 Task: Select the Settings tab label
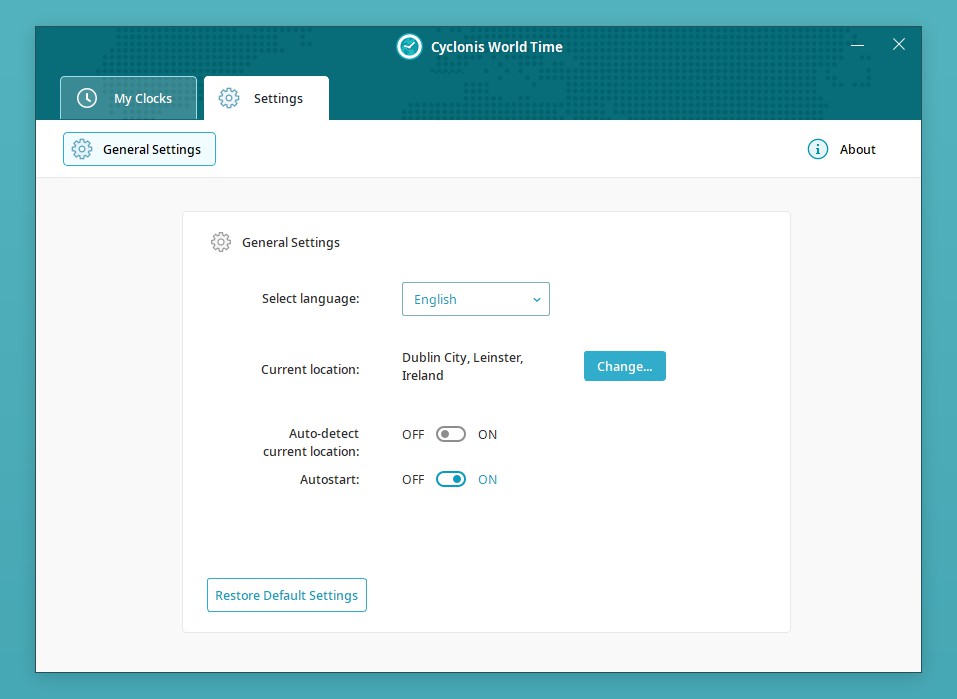click(x=278, y=98)
